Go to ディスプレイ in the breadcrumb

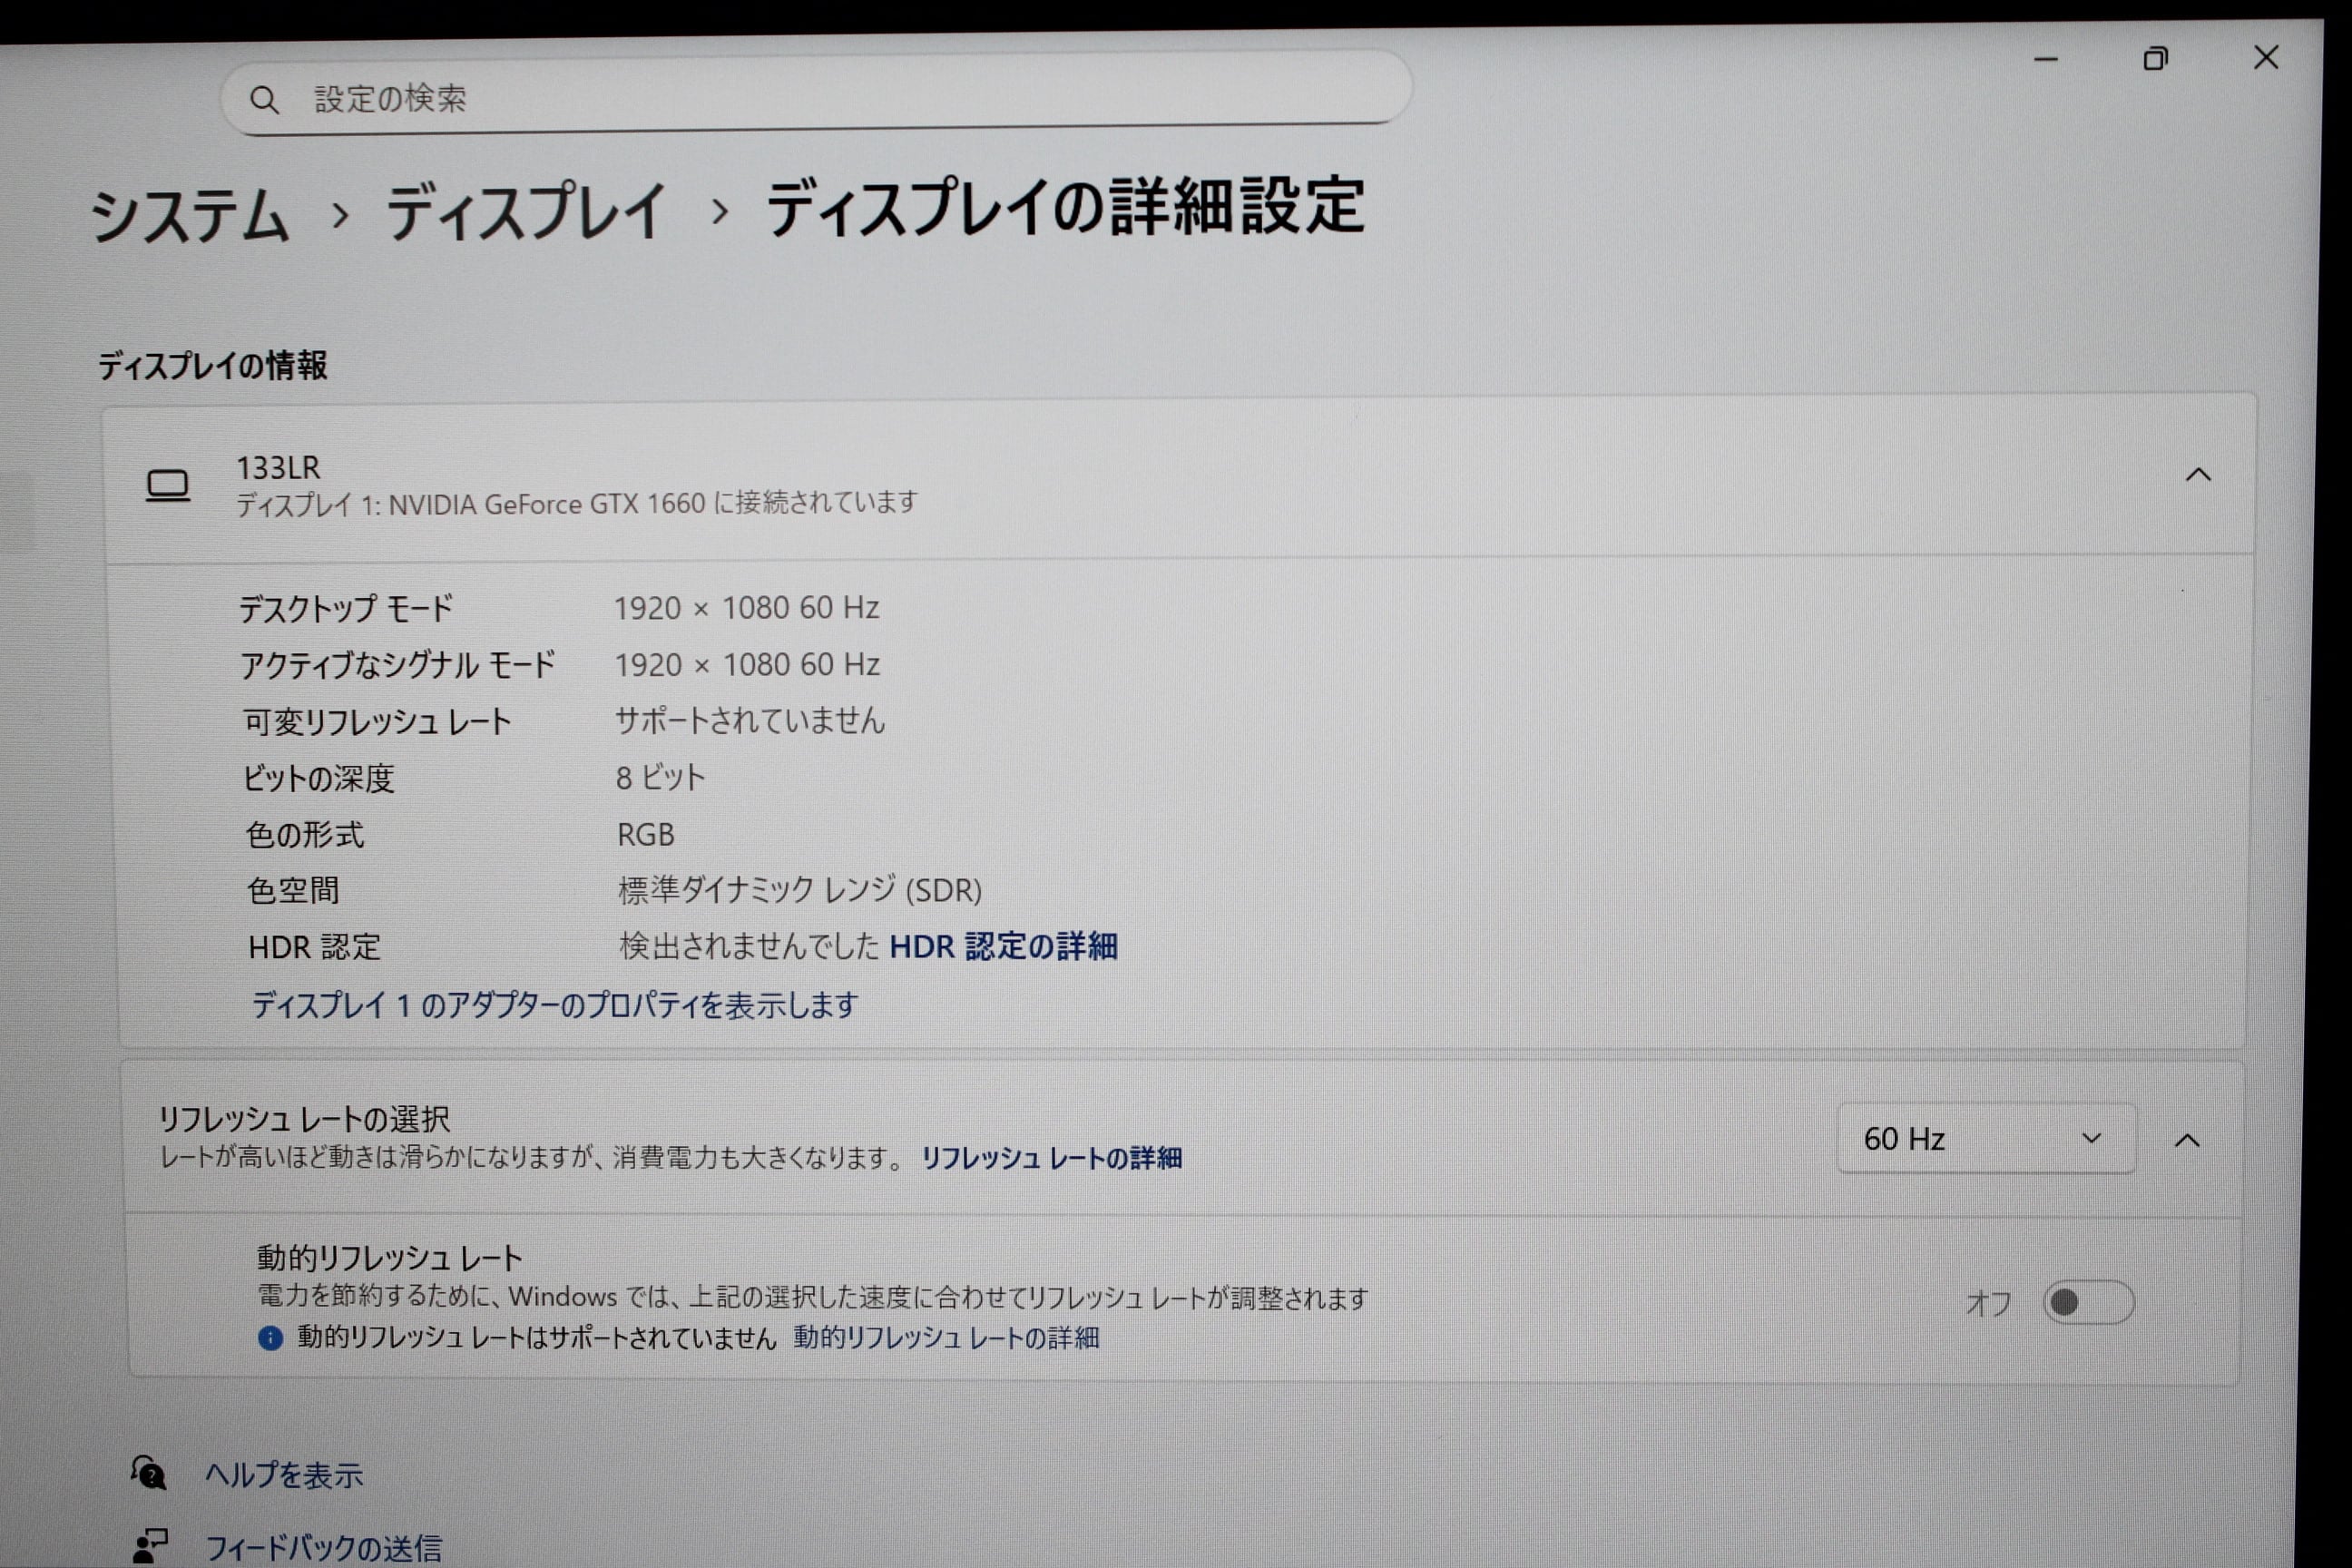click(526, 212)
